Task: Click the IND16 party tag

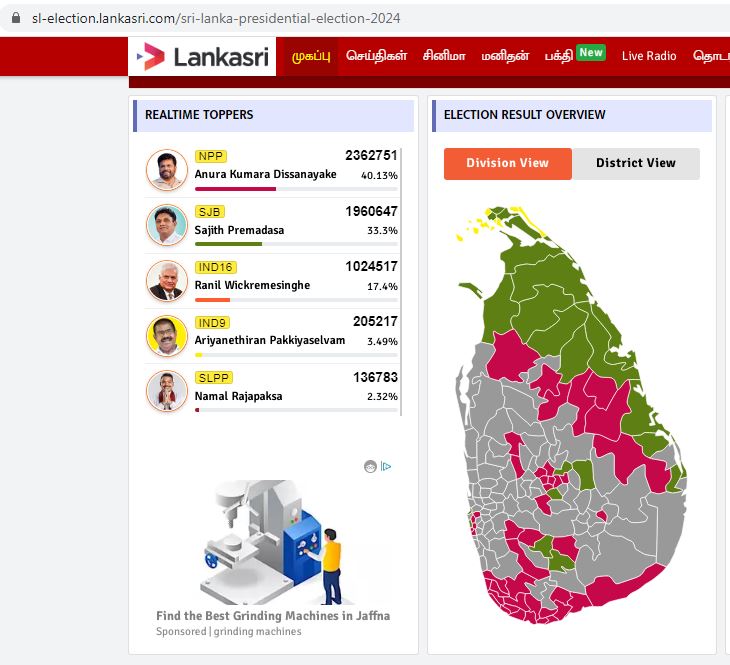Action: coord(216,267)
